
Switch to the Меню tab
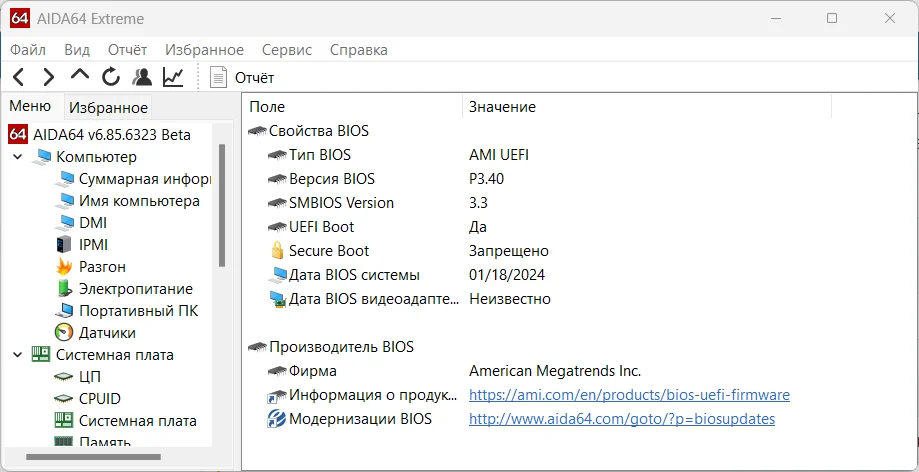pos(30,106)
